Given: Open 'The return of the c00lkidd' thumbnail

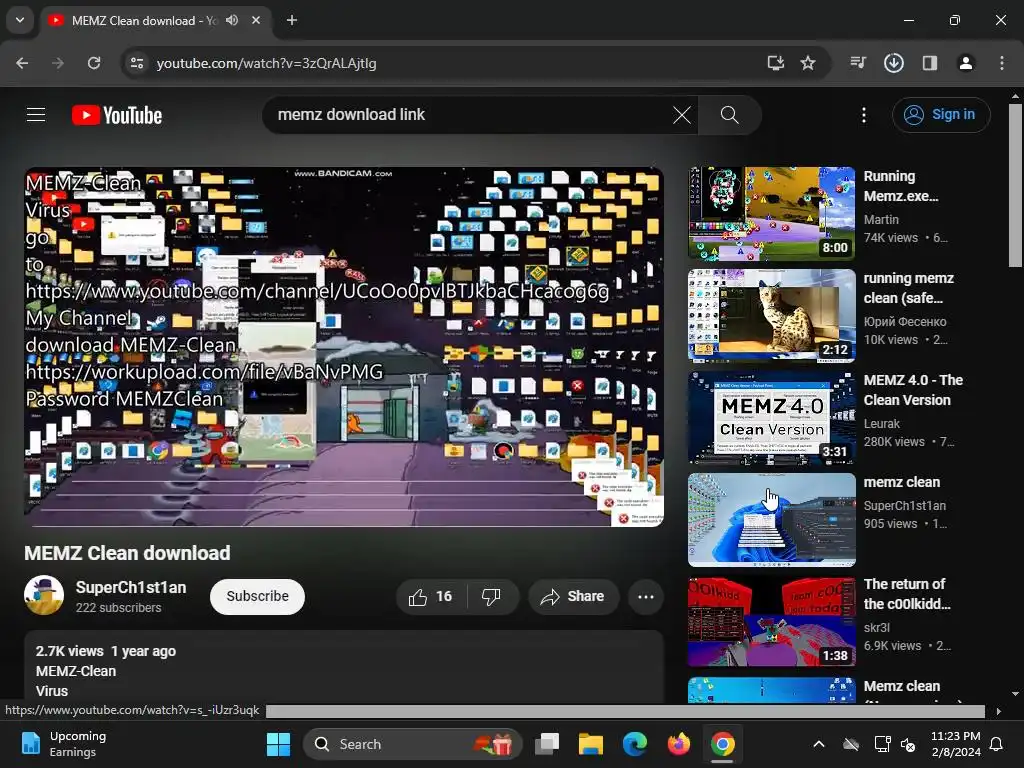Looking at the screenshot, I should (771, 621).
